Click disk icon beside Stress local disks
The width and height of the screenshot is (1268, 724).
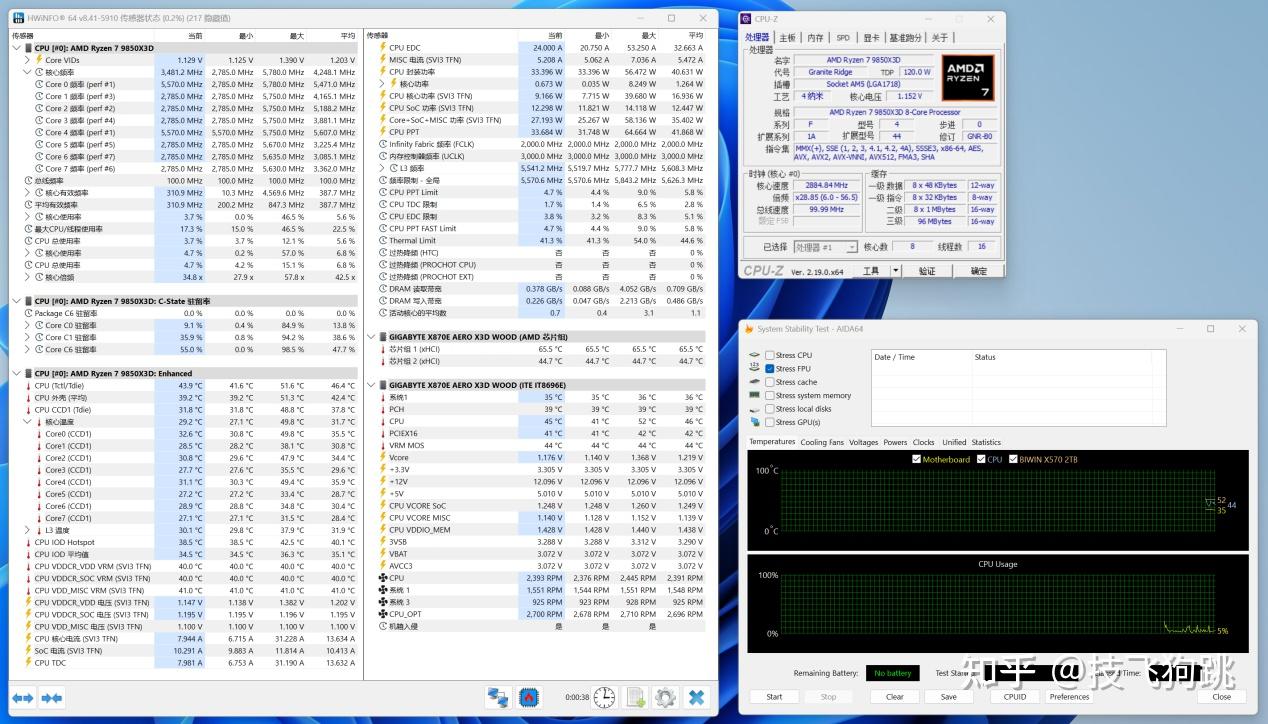[754, 409]
